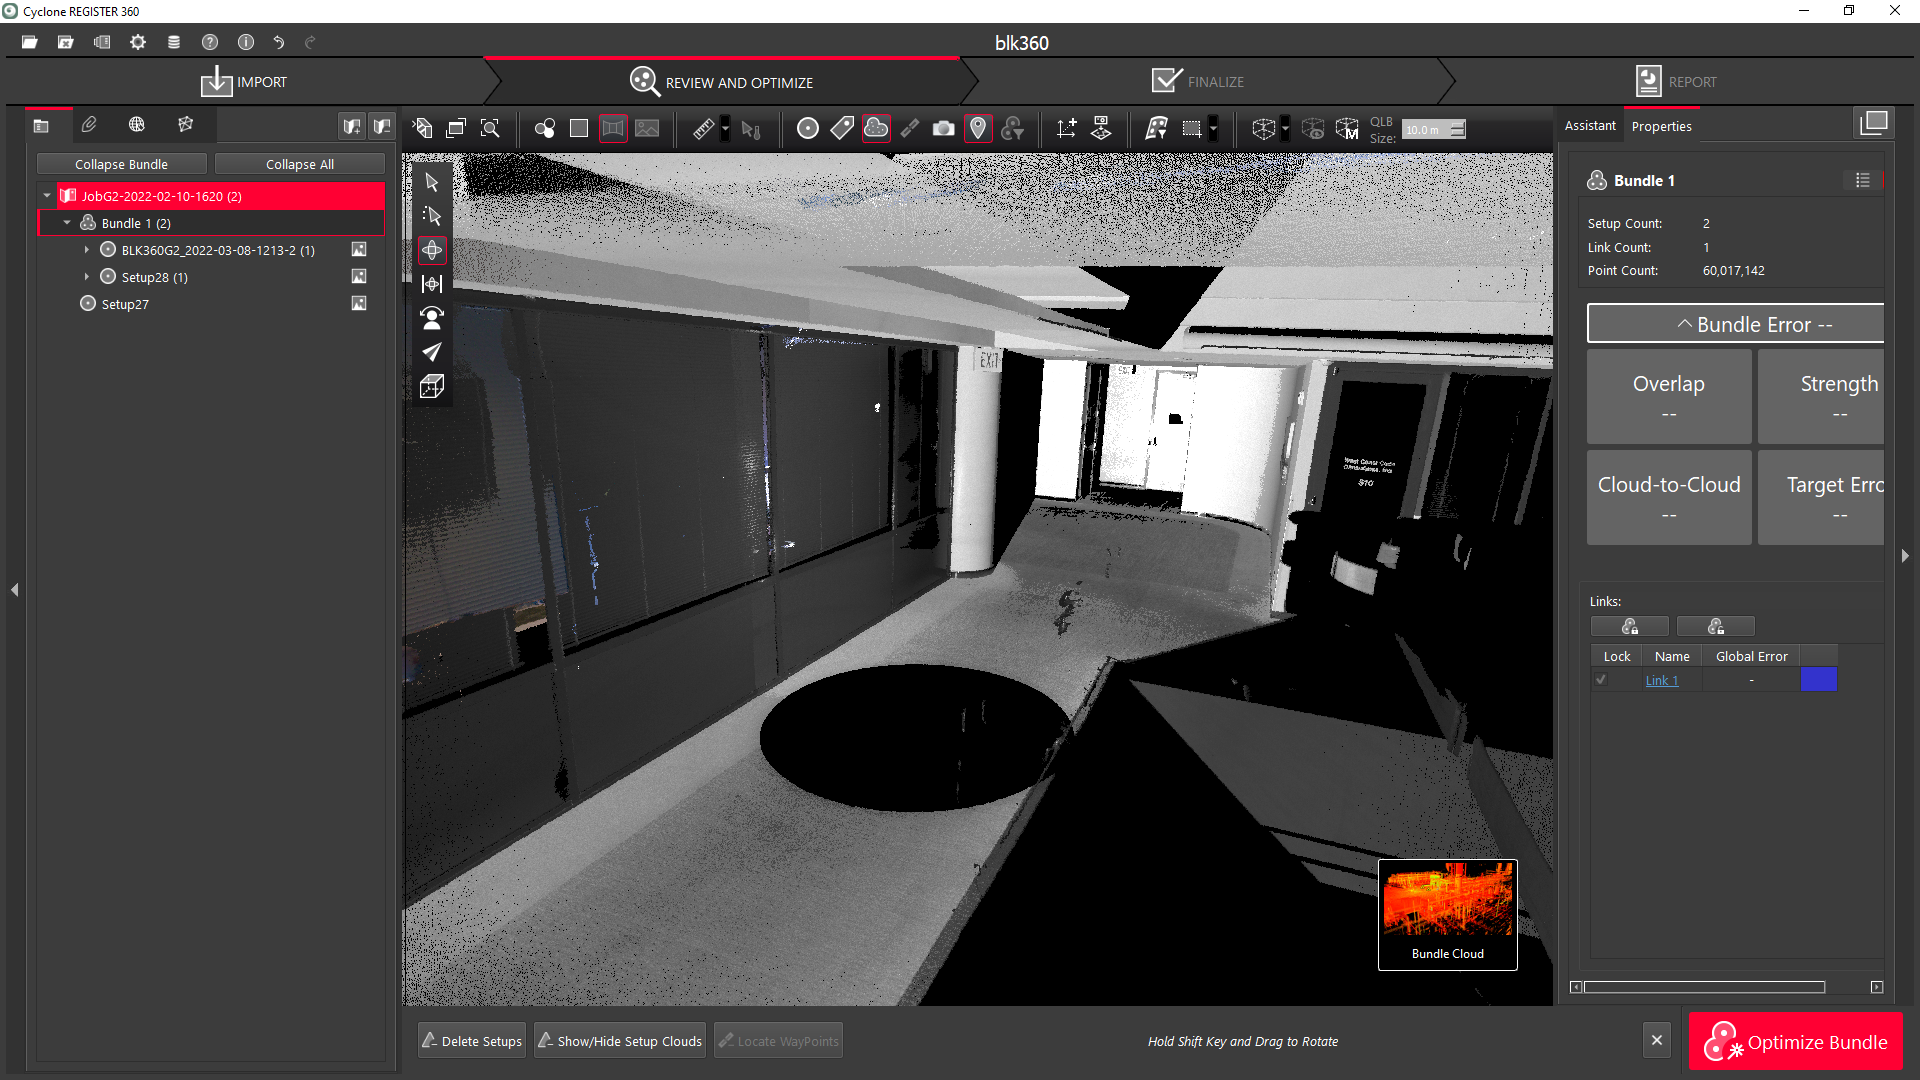Open the measure tool dropdown arrow
The height and width of the screenshot is (1080, 1920).
(x=726, y=128)
